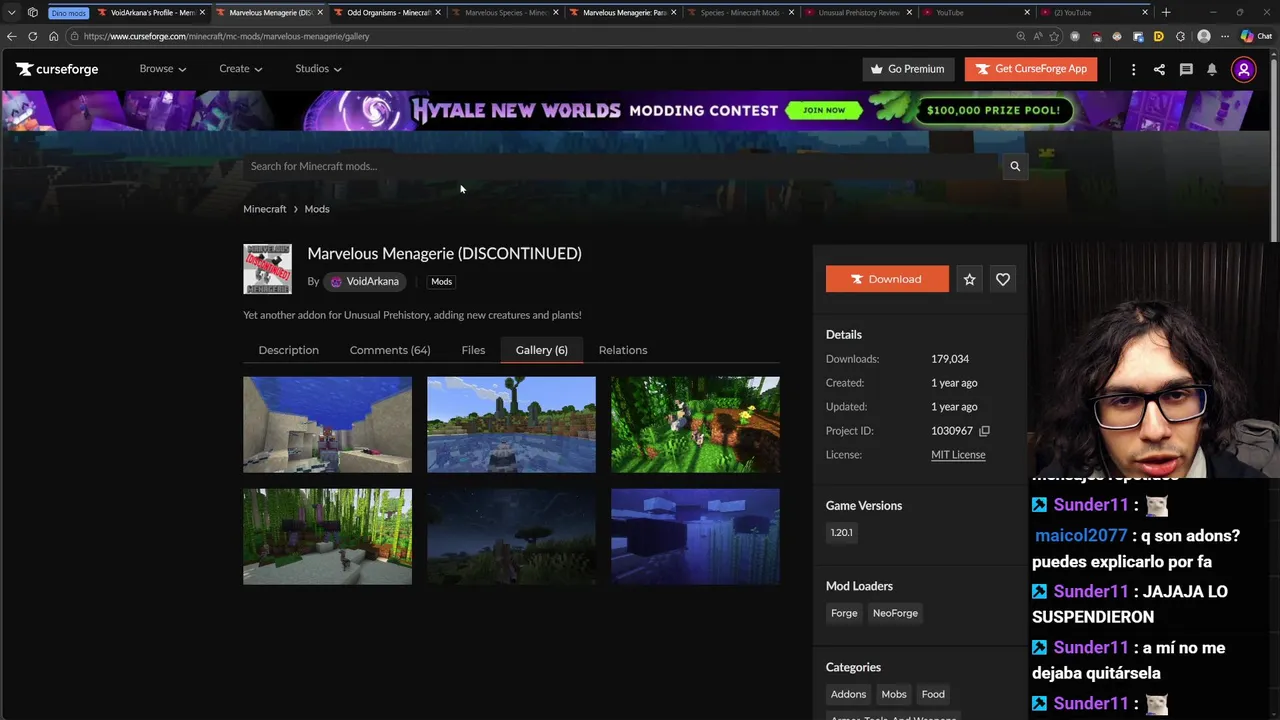
Task: Open the dark blue underwater gallery image
Action: pyautogui.click(x=695, y=537)
